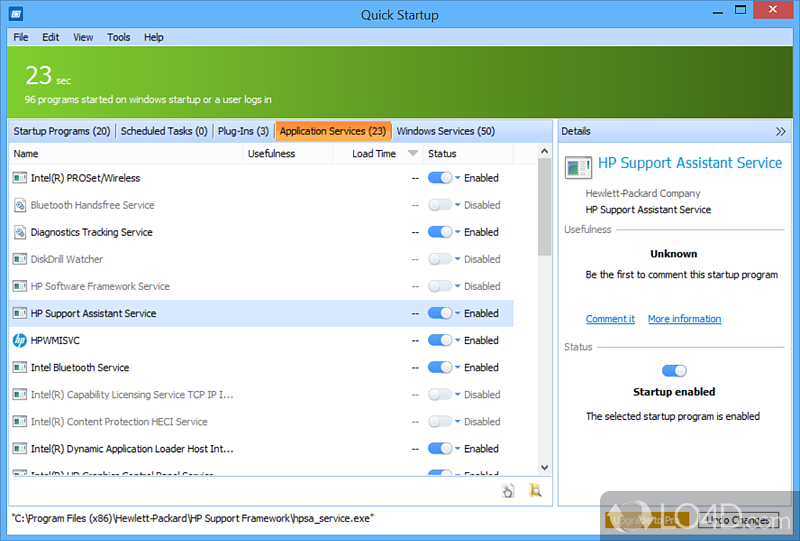
Task: Click the HP Support Assistant Service row icon
Action: tap(19, 313)
